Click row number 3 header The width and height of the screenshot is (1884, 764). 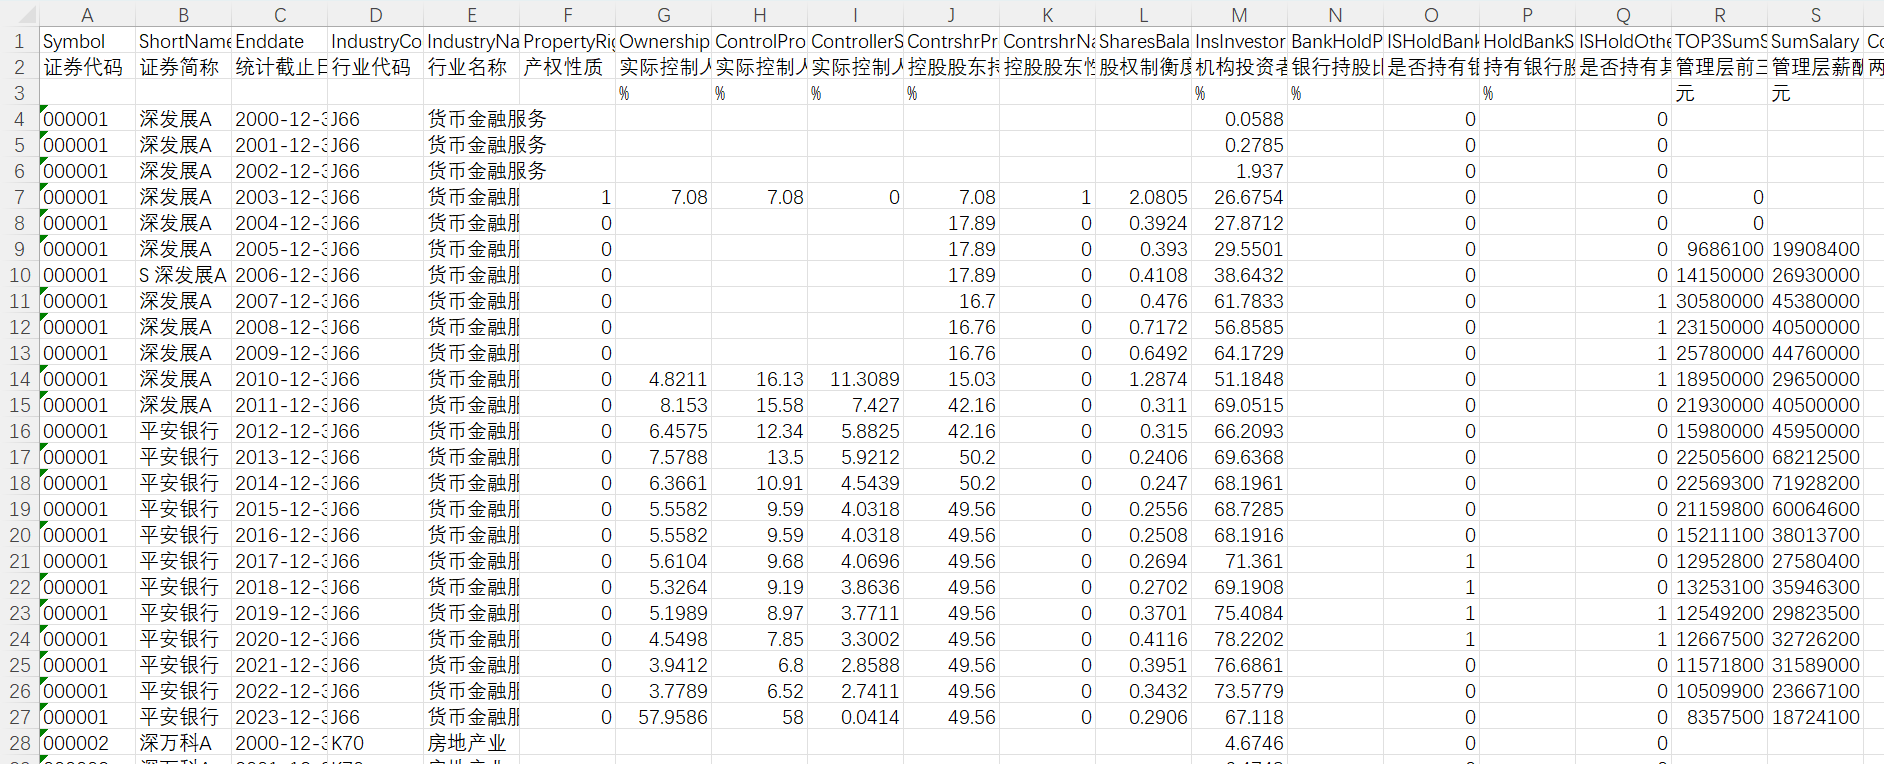(19, 93)
